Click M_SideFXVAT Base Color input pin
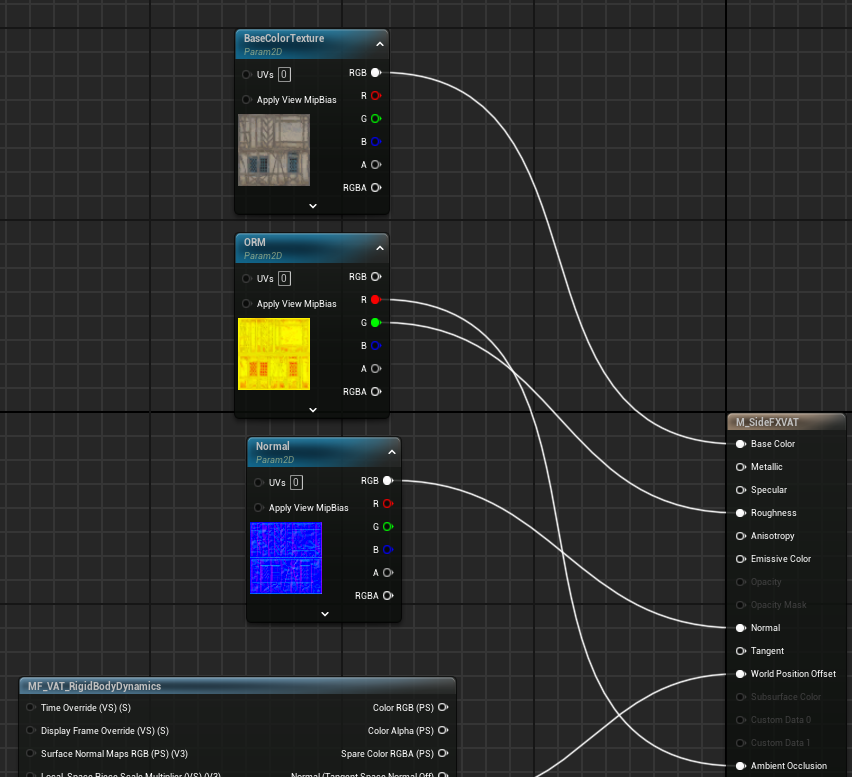 pos(741,444)
